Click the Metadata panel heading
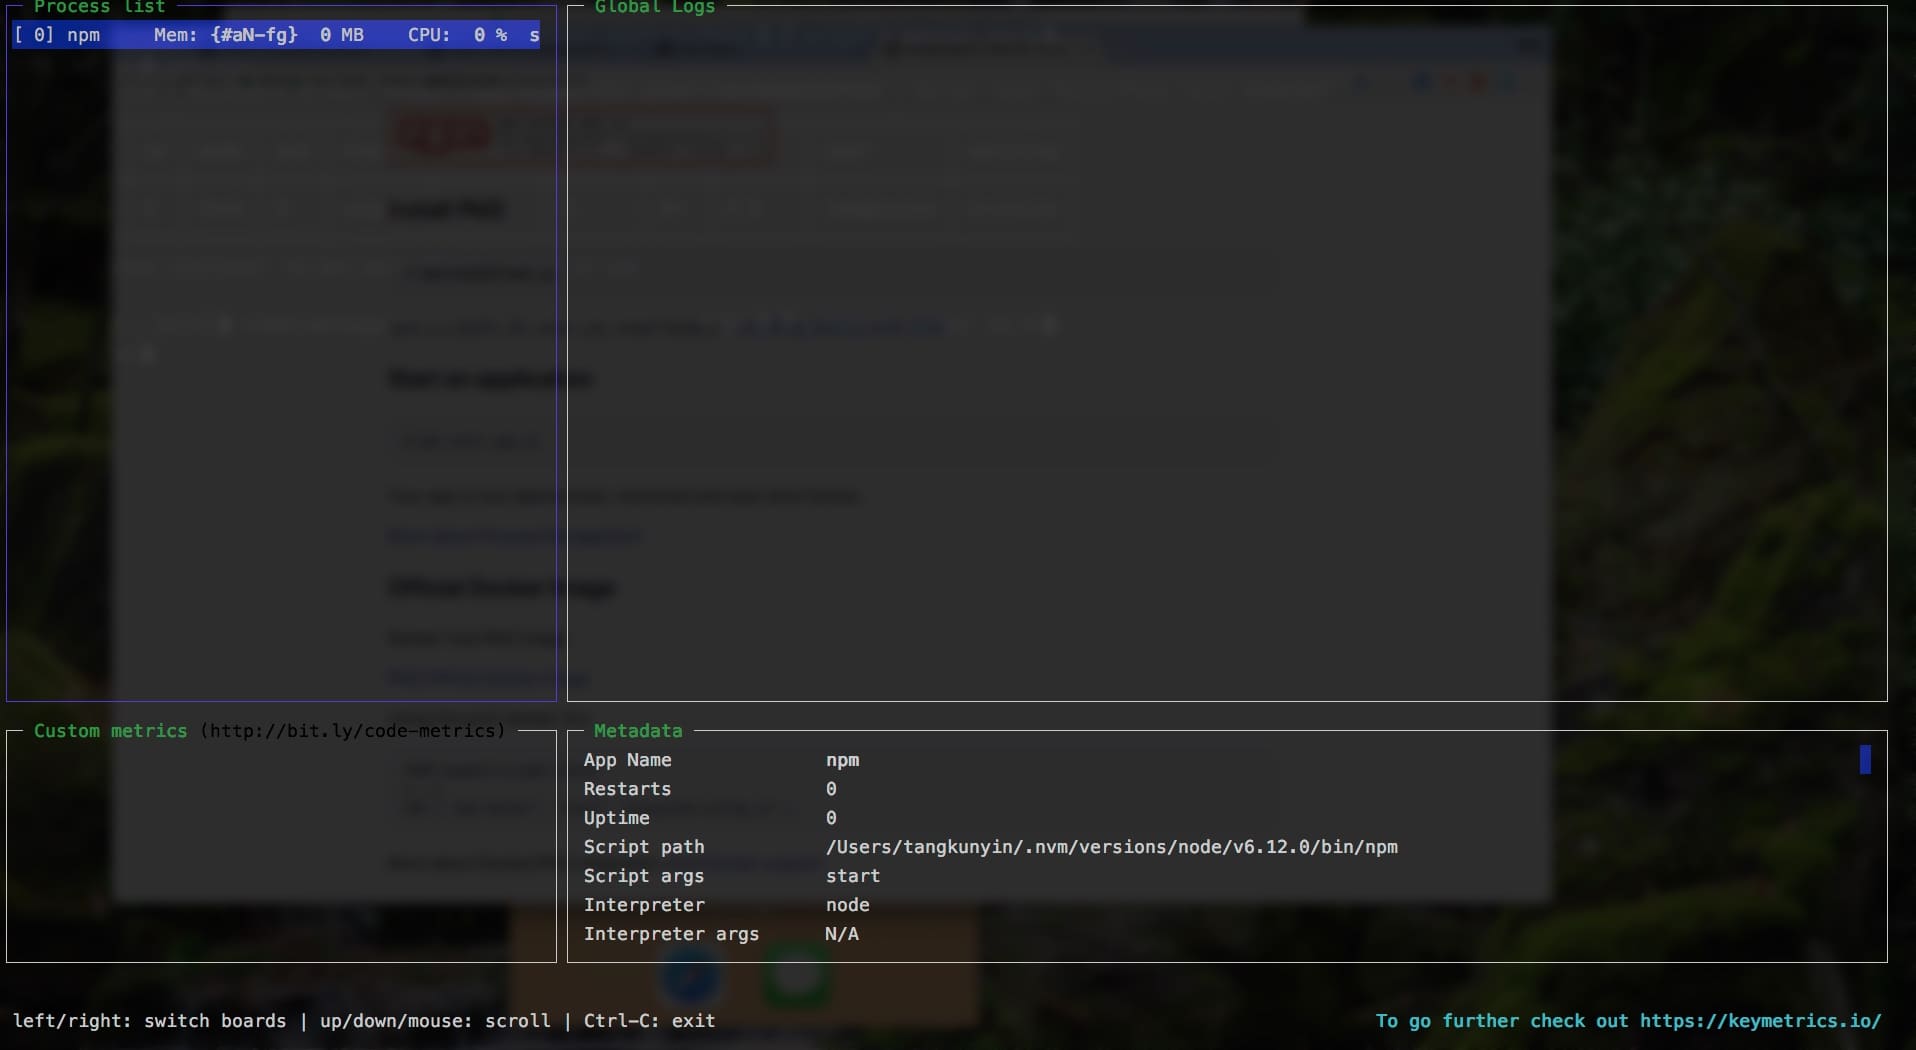Screen dimensions: 1916x1050 pyautogui.click(x=637, y=731)
